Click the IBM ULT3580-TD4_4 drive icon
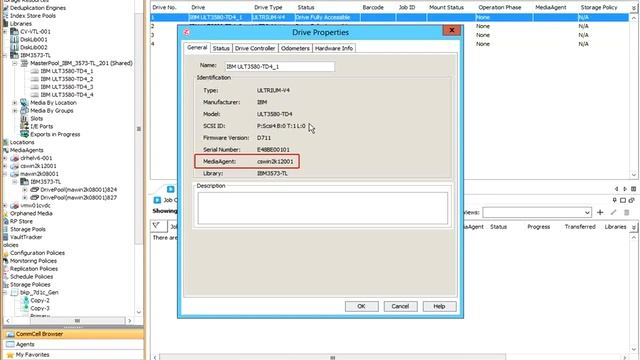The image size is (640, 360). [x=35, y=95]
